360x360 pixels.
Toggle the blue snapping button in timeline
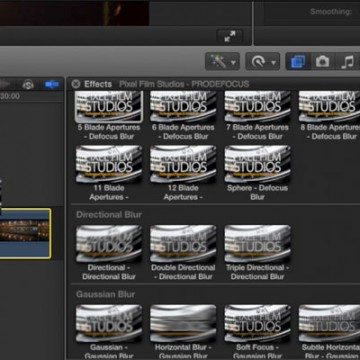pos(52,85)
